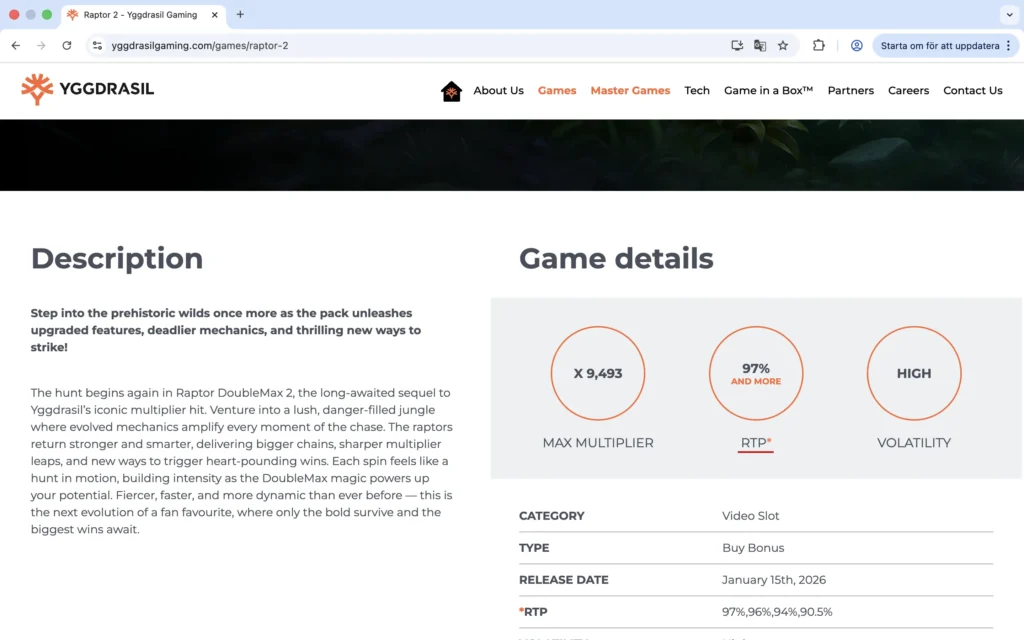Select the Raptor 2 browser tab
This screenshot has height=640, width=1024.
click(x=140, y=15)
